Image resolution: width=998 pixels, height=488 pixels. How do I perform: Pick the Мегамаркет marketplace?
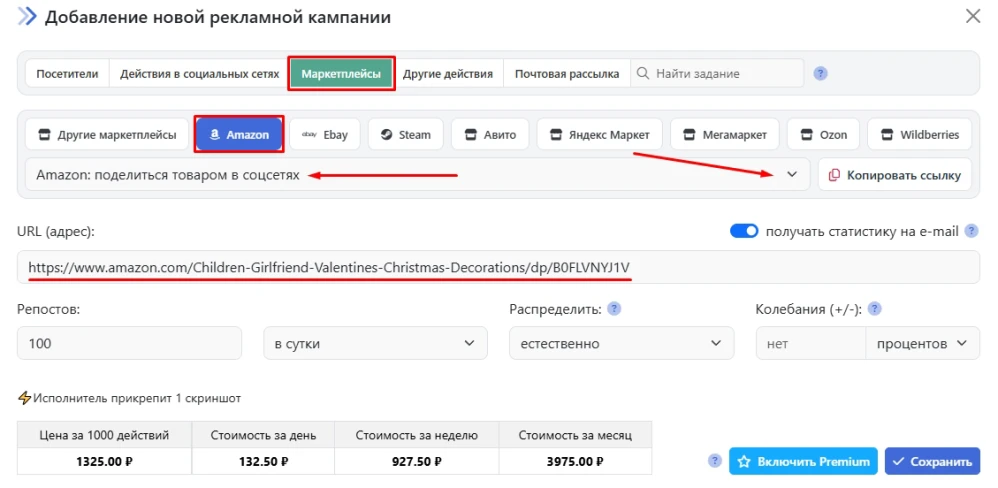[x=724, y=135]
